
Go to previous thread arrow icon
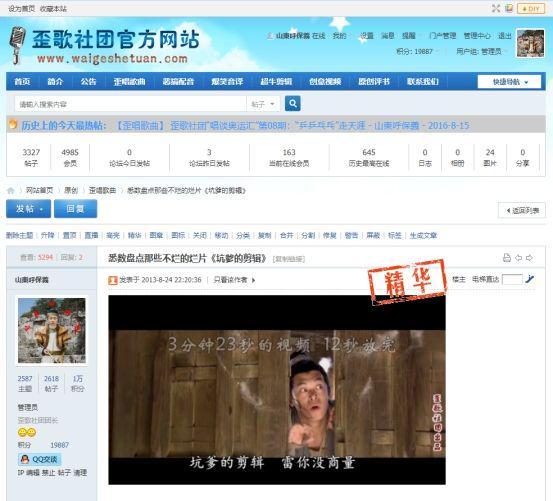518,258
